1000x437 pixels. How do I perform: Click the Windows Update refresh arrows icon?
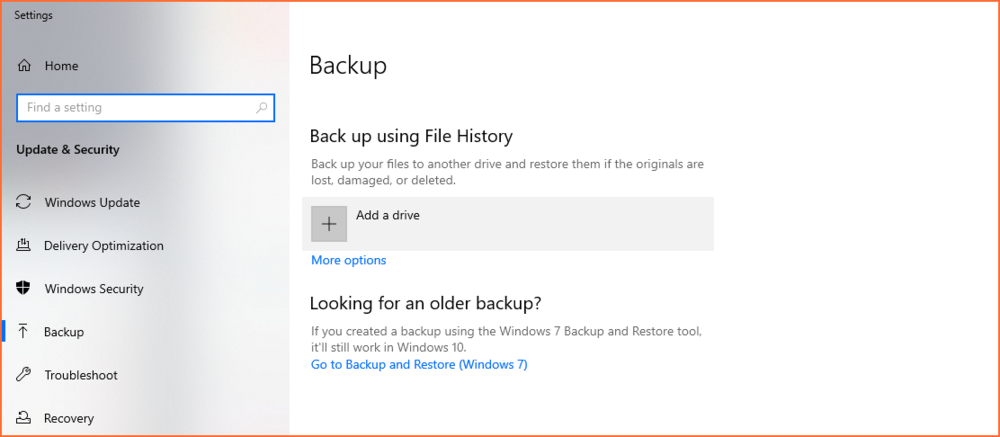[x=24, y=202]
